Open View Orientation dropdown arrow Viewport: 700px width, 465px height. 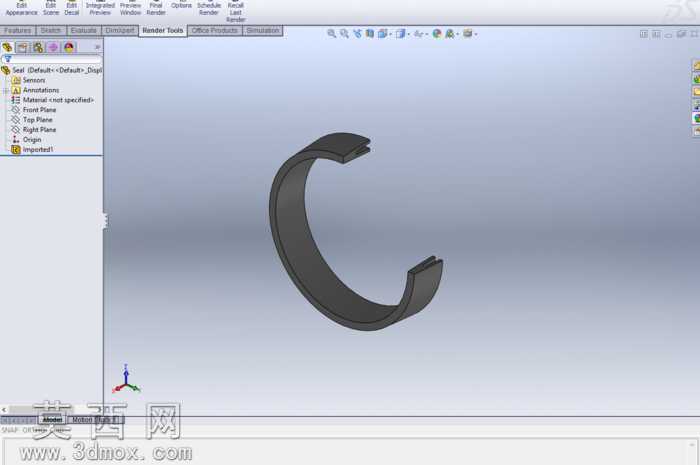point(390,34)
